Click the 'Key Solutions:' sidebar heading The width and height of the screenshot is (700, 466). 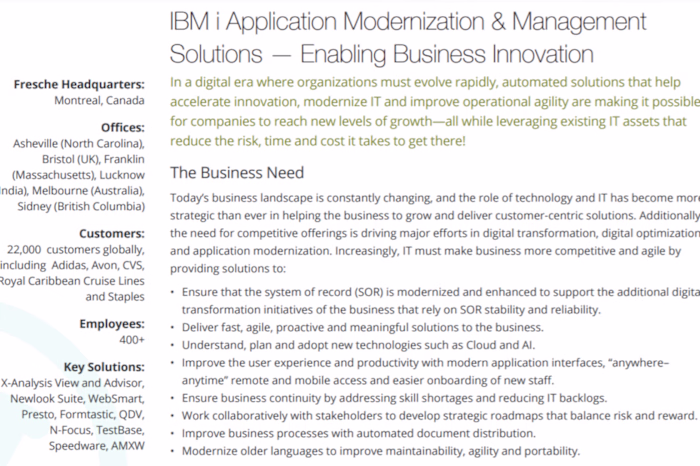104,367
